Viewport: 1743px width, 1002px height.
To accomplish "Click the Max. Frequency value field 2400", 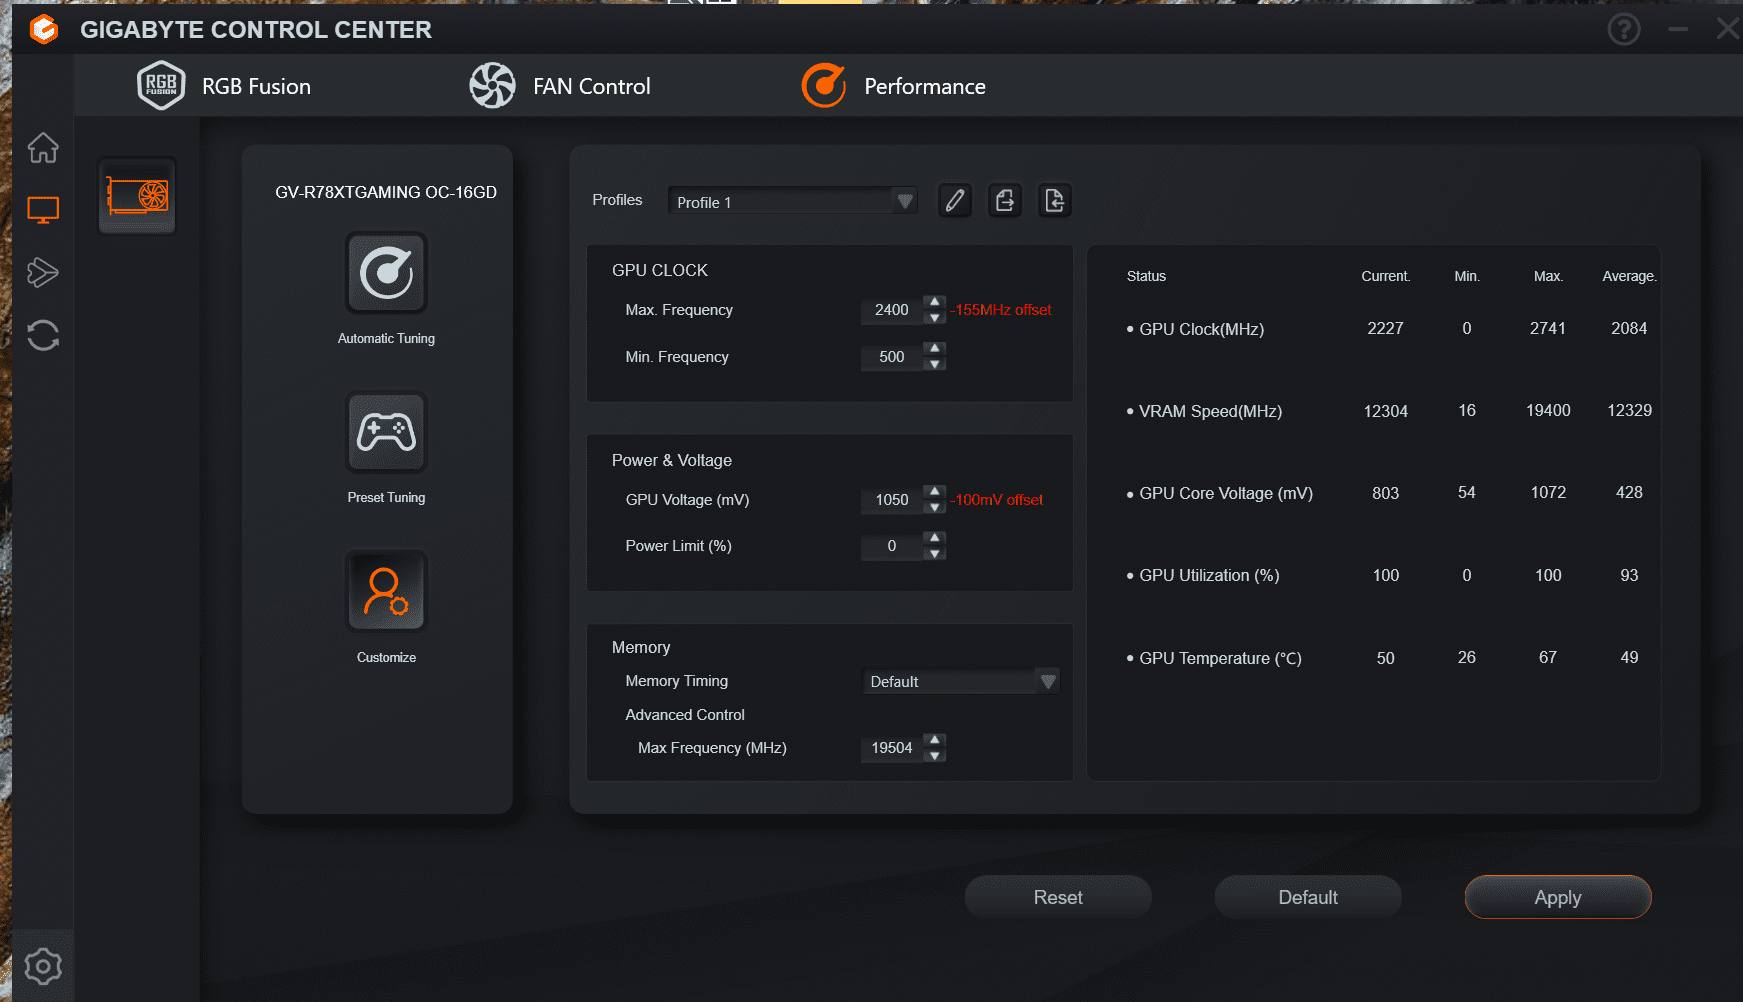I will coord(891,310).
